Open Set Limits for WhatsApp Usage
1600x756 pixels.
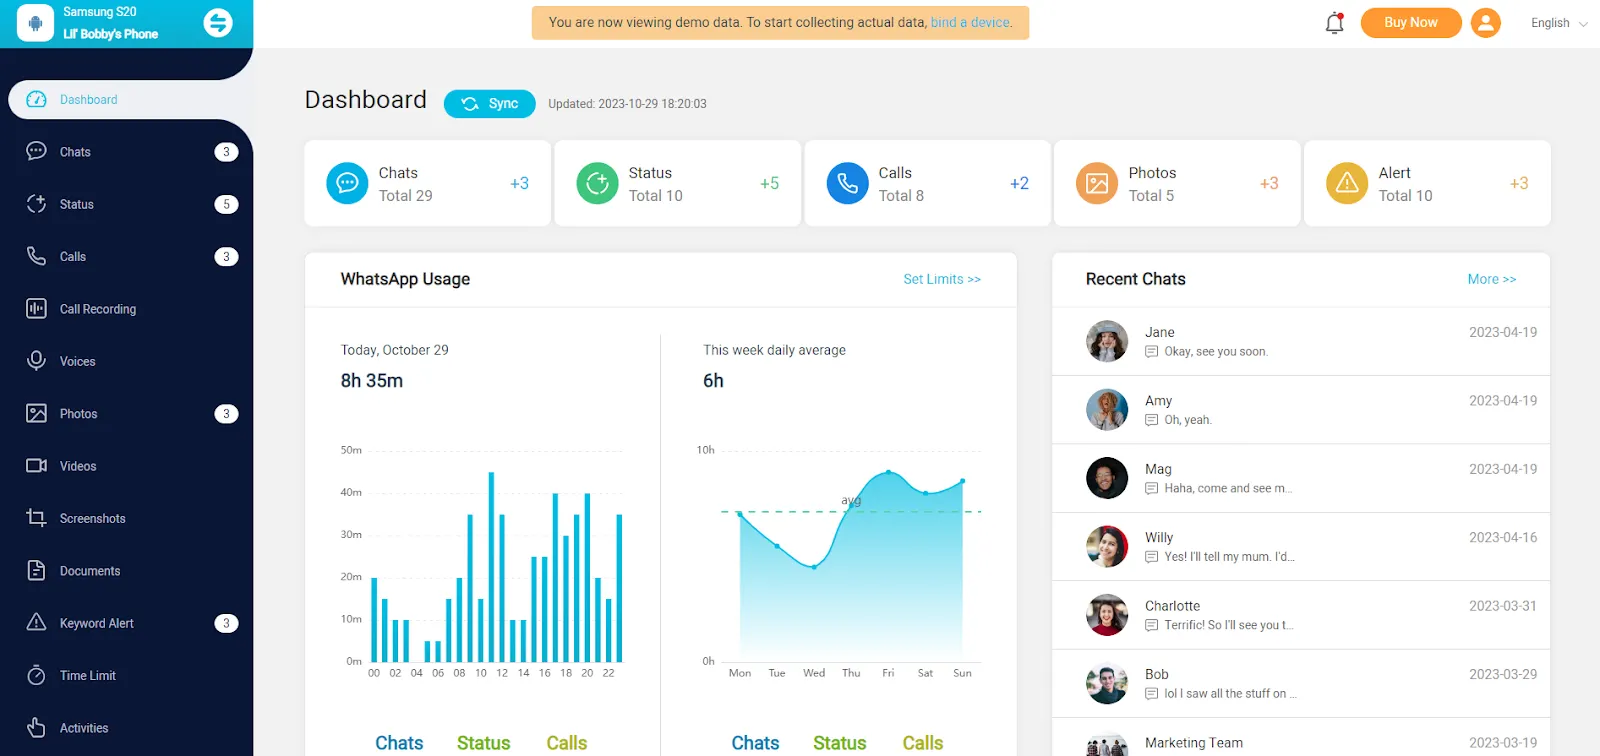coord(941,279)
